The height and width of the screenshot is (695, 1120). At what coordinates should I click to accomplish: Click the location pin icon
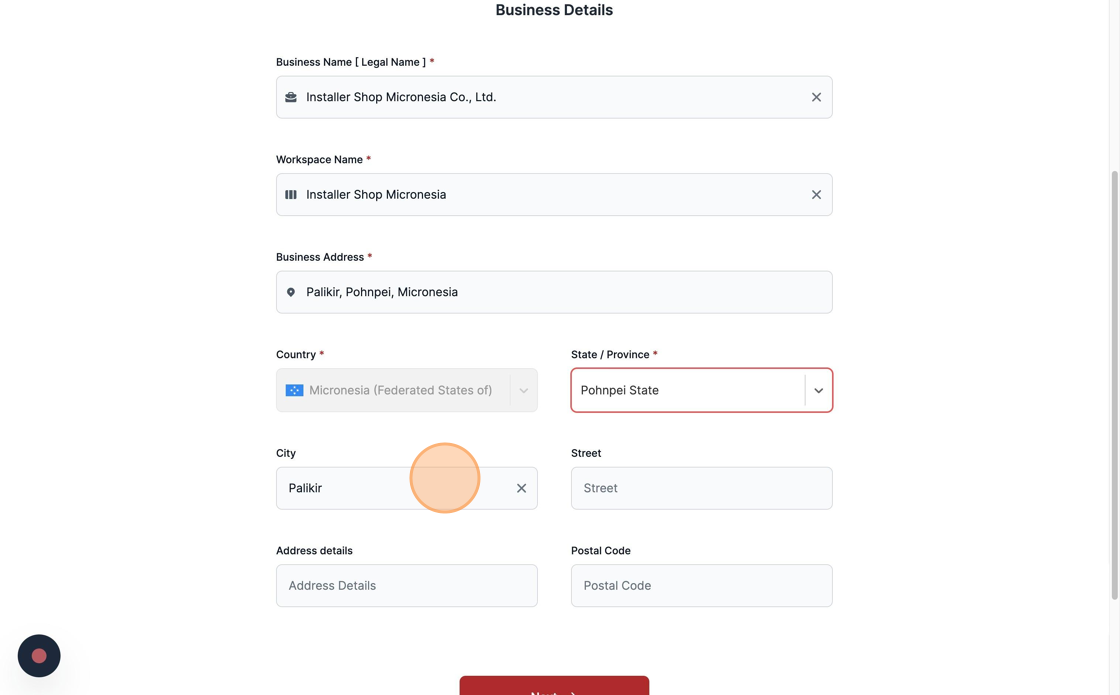pos(291,292)
